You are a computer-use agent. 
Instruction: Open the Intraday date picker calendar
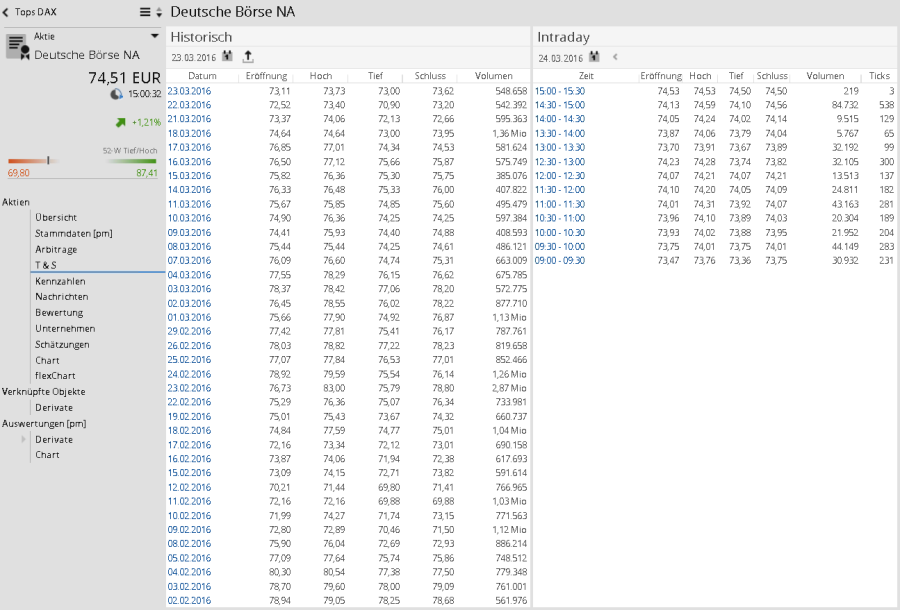click(x=594, y=57)
